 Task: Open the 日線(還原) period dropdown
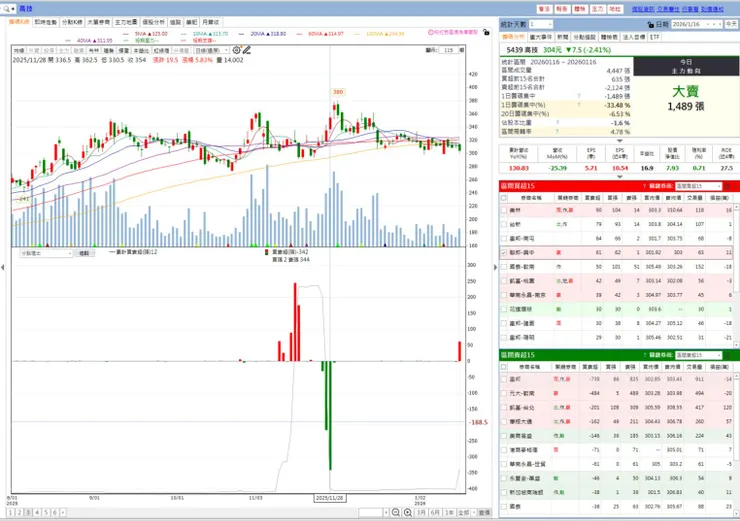tap(211, 50)
